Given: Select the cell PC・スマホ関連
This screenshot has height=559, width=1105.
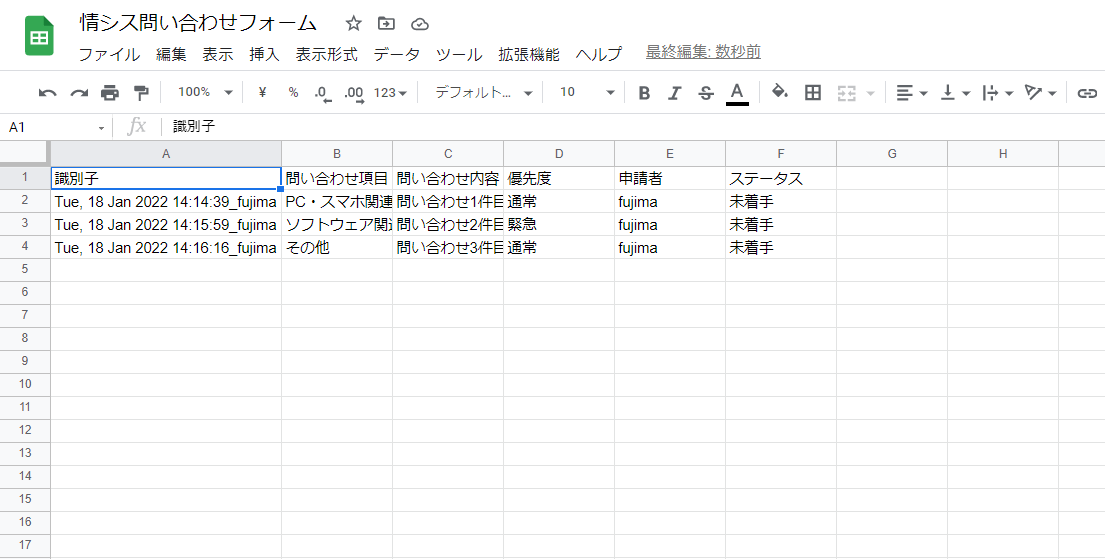Looking at the screenshot, I should (337, 202).
